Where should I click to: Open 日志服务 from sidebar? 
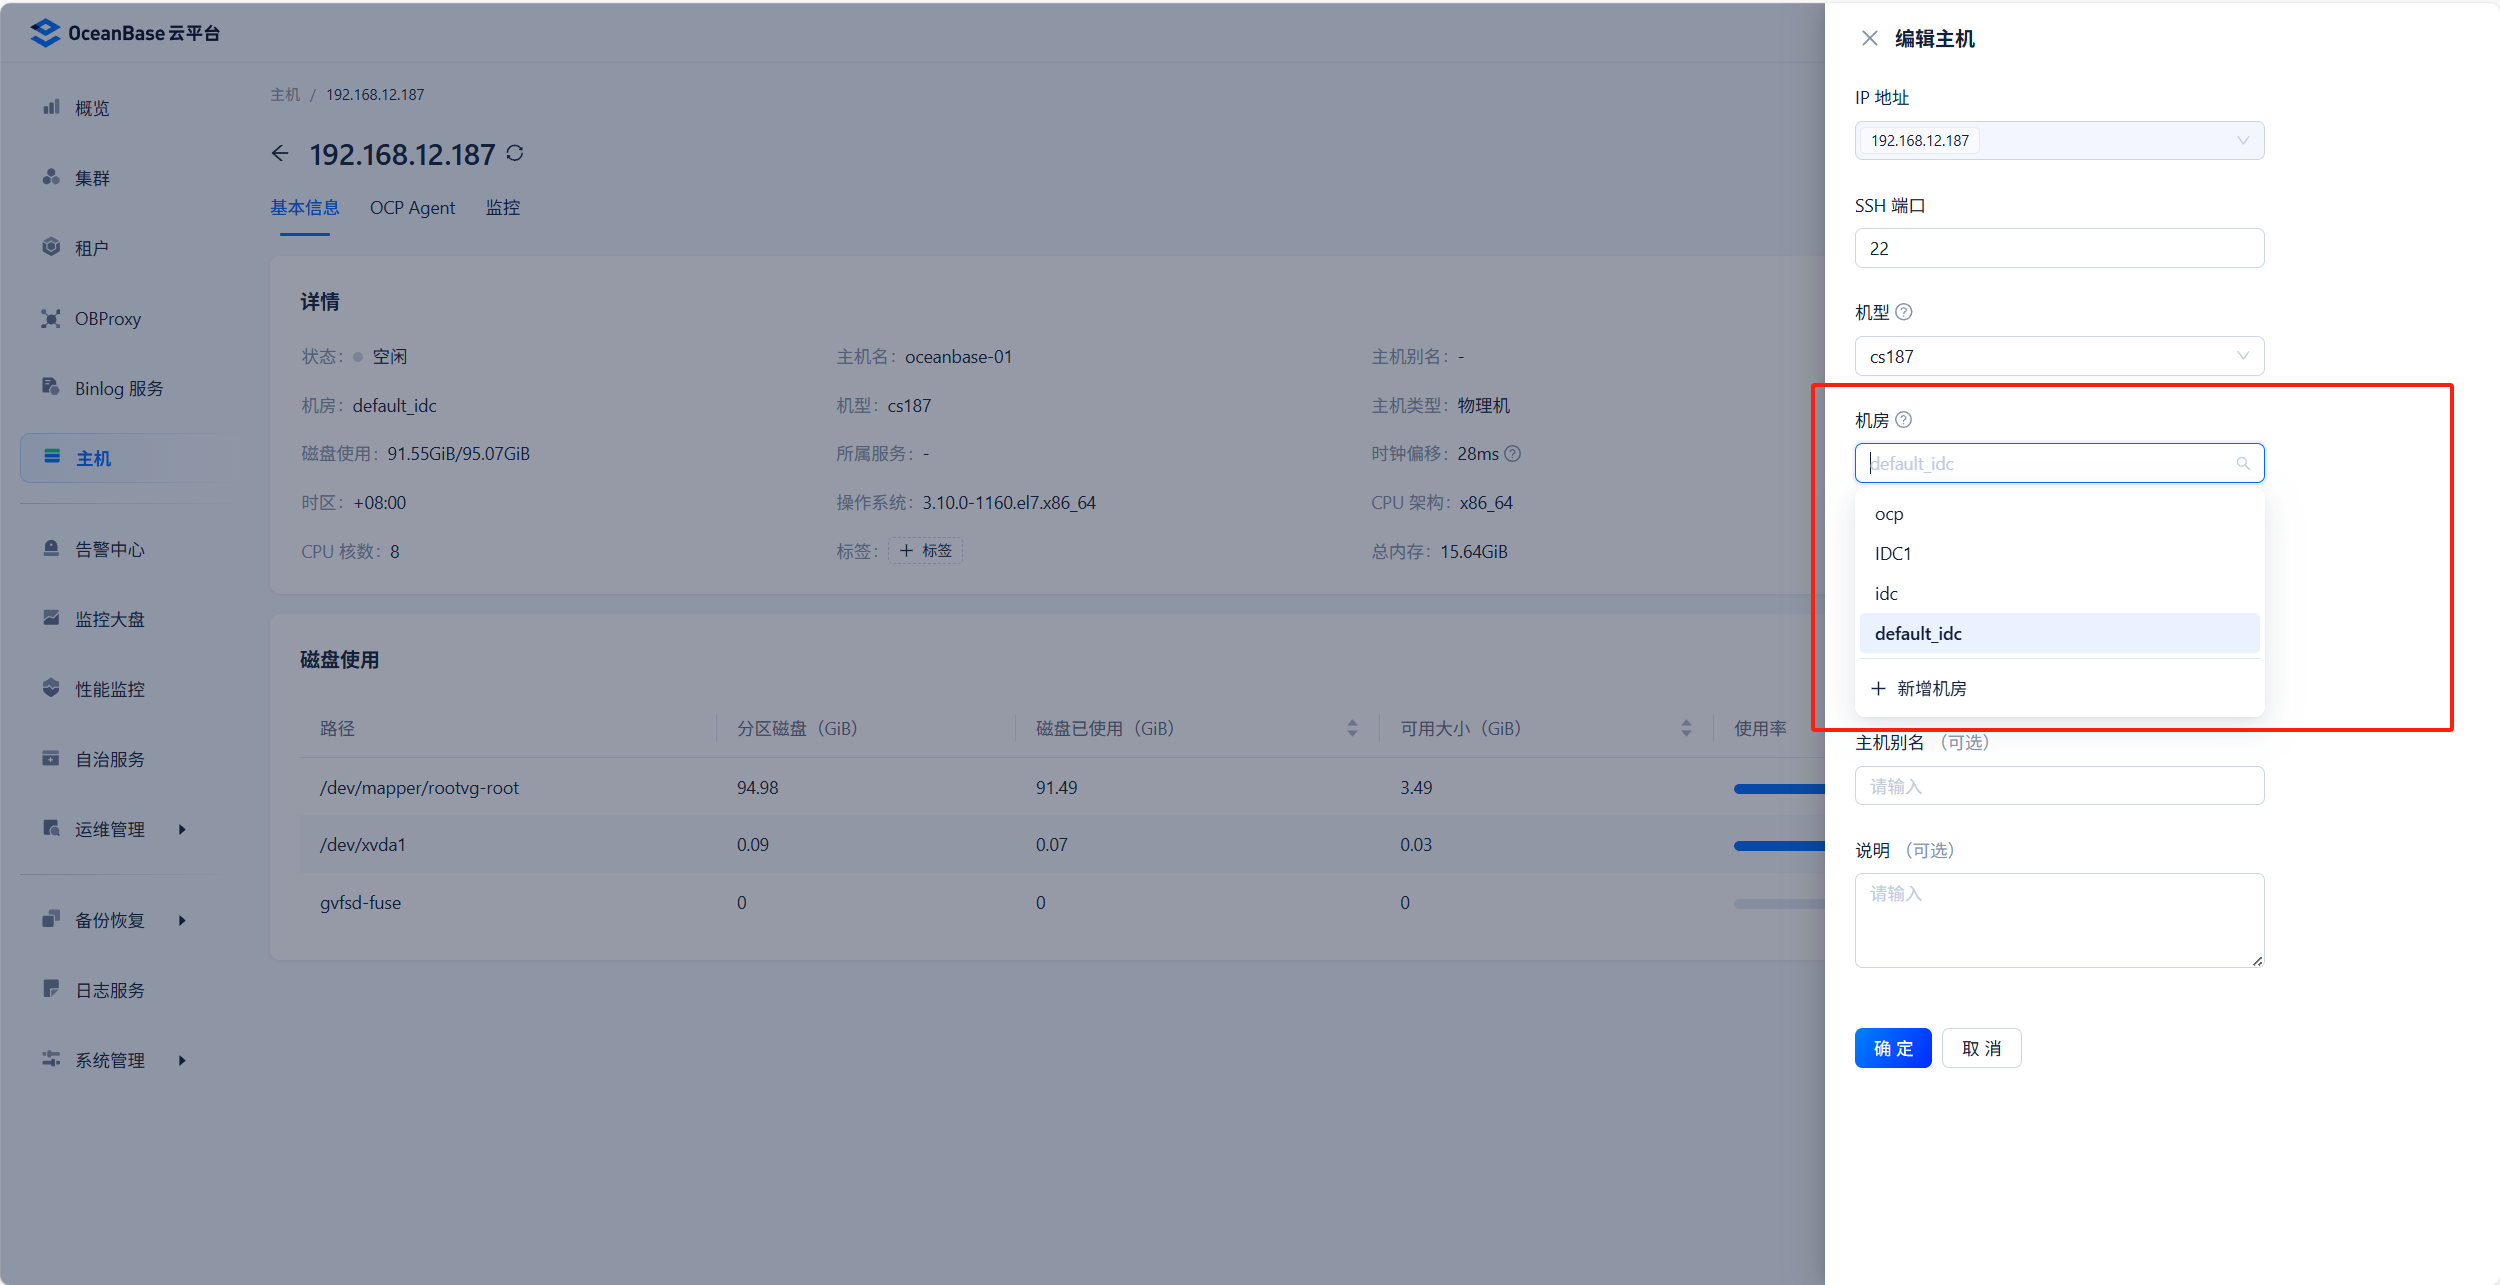(x=110, y=990)
